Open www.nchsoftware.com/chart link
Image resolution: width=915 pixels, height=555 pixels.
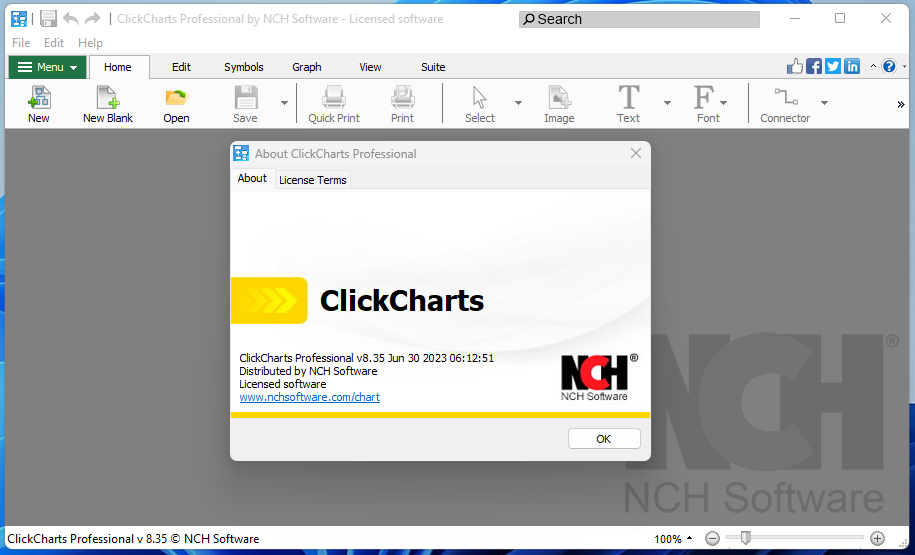pyautogui.click(x=309, y=397)
